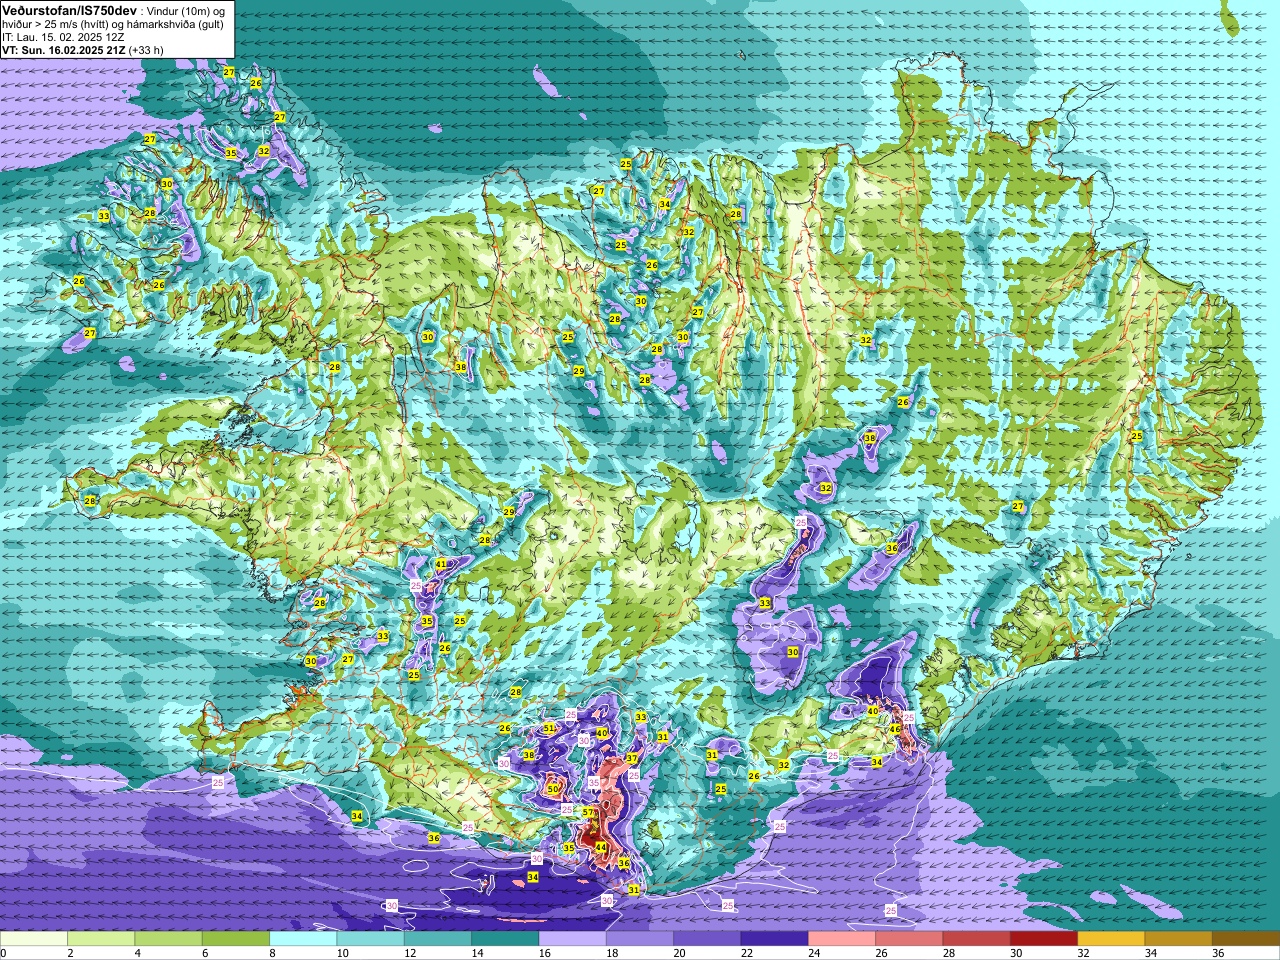The image size is (1280, 960).
Task: Click the valid time 'VT: Sun. 16.02.2025 21Z'
Action: (x=62, y=49)
